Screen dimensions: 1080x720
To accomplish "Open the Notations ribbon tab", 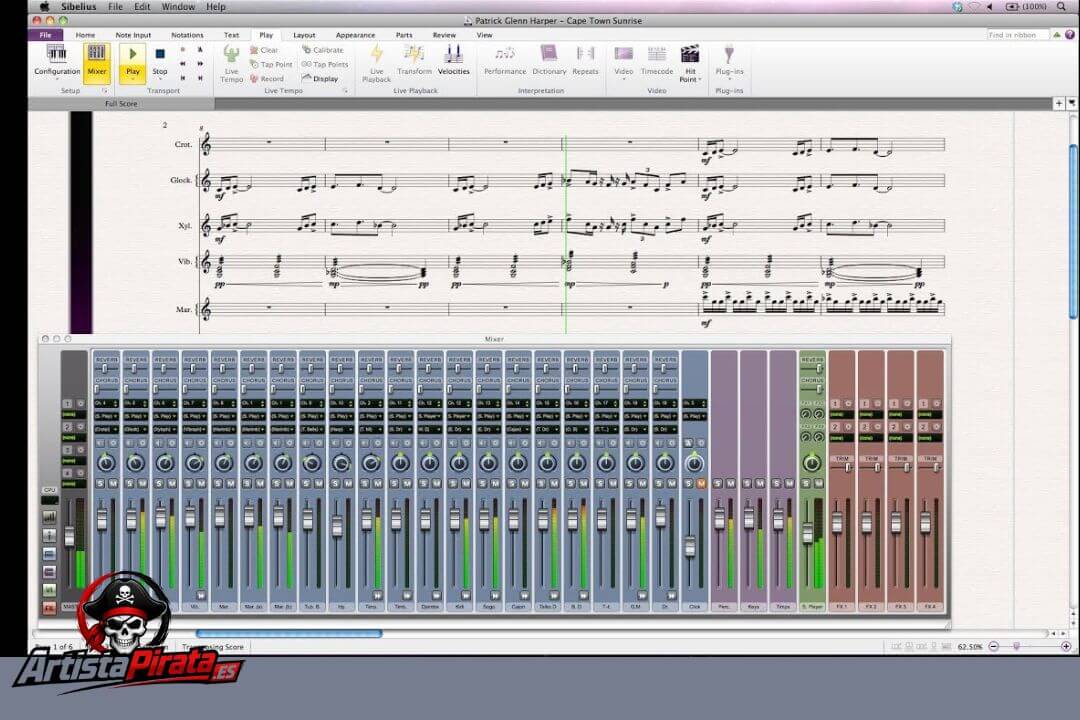I will (x=187, y=35).
